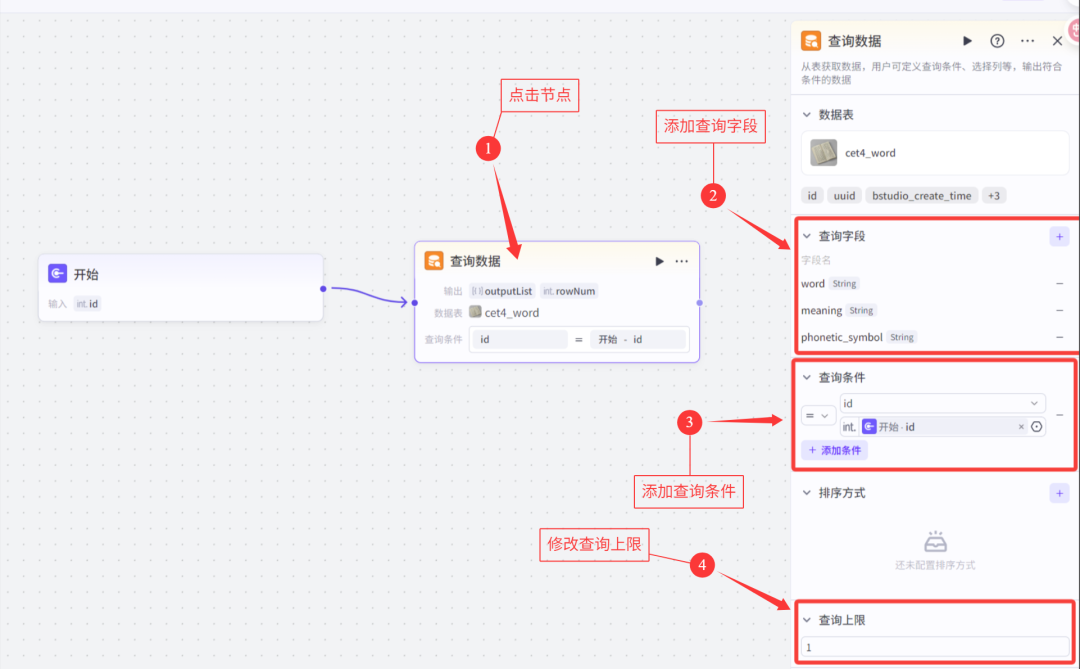Click the 查询数据 database node icon
The height and width of the screenshot is (669, 1080).
(x=434, y=261)
